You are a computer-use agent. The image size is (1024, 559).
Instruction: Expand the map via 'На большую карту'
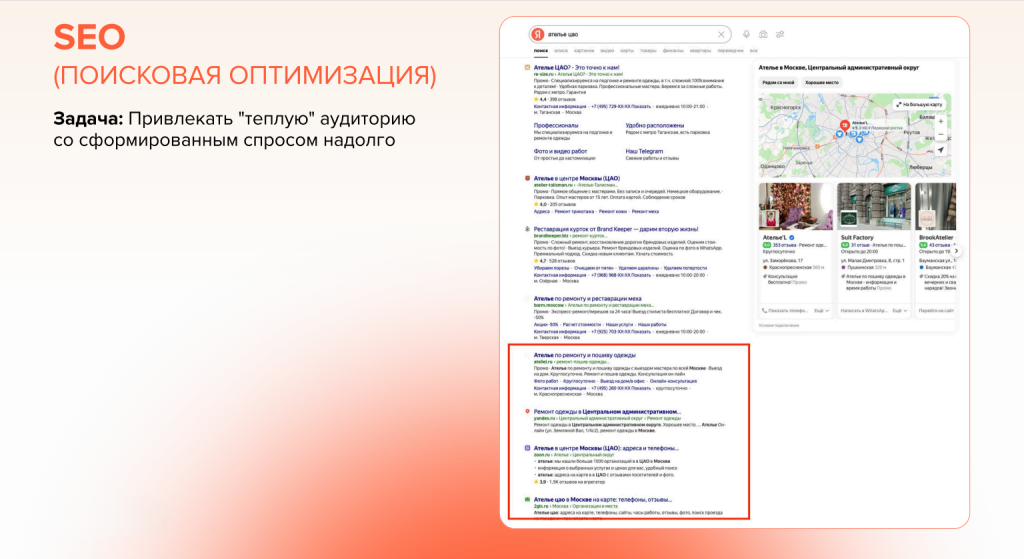919,104
